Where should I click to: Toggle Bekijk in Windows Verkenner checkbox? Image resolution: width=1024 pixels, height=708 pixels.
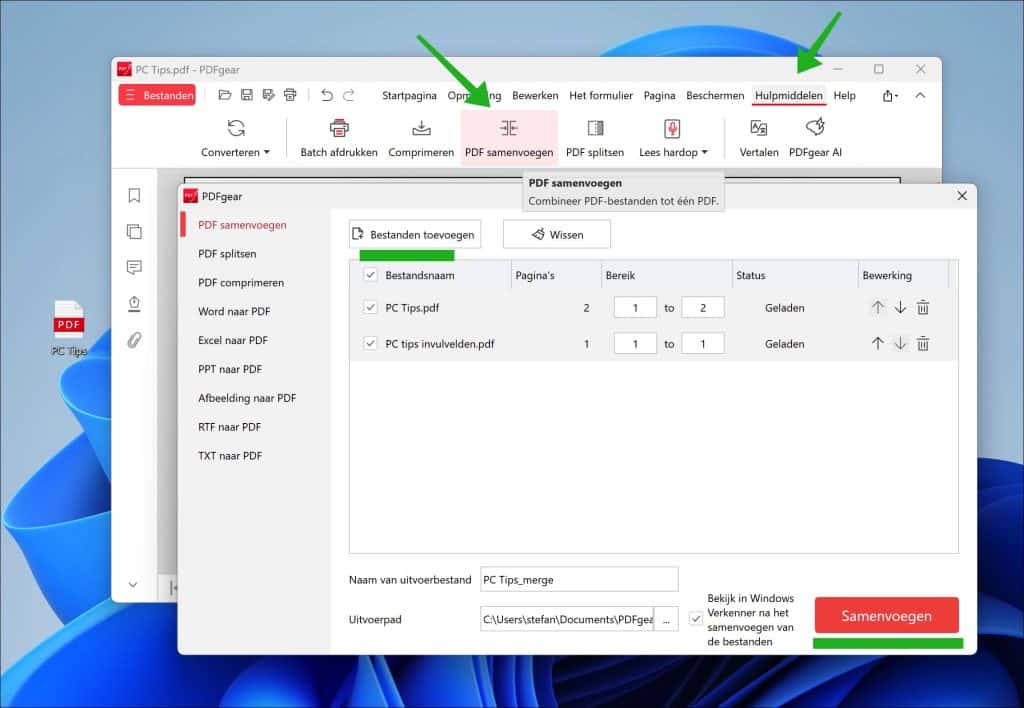(696, 618)
